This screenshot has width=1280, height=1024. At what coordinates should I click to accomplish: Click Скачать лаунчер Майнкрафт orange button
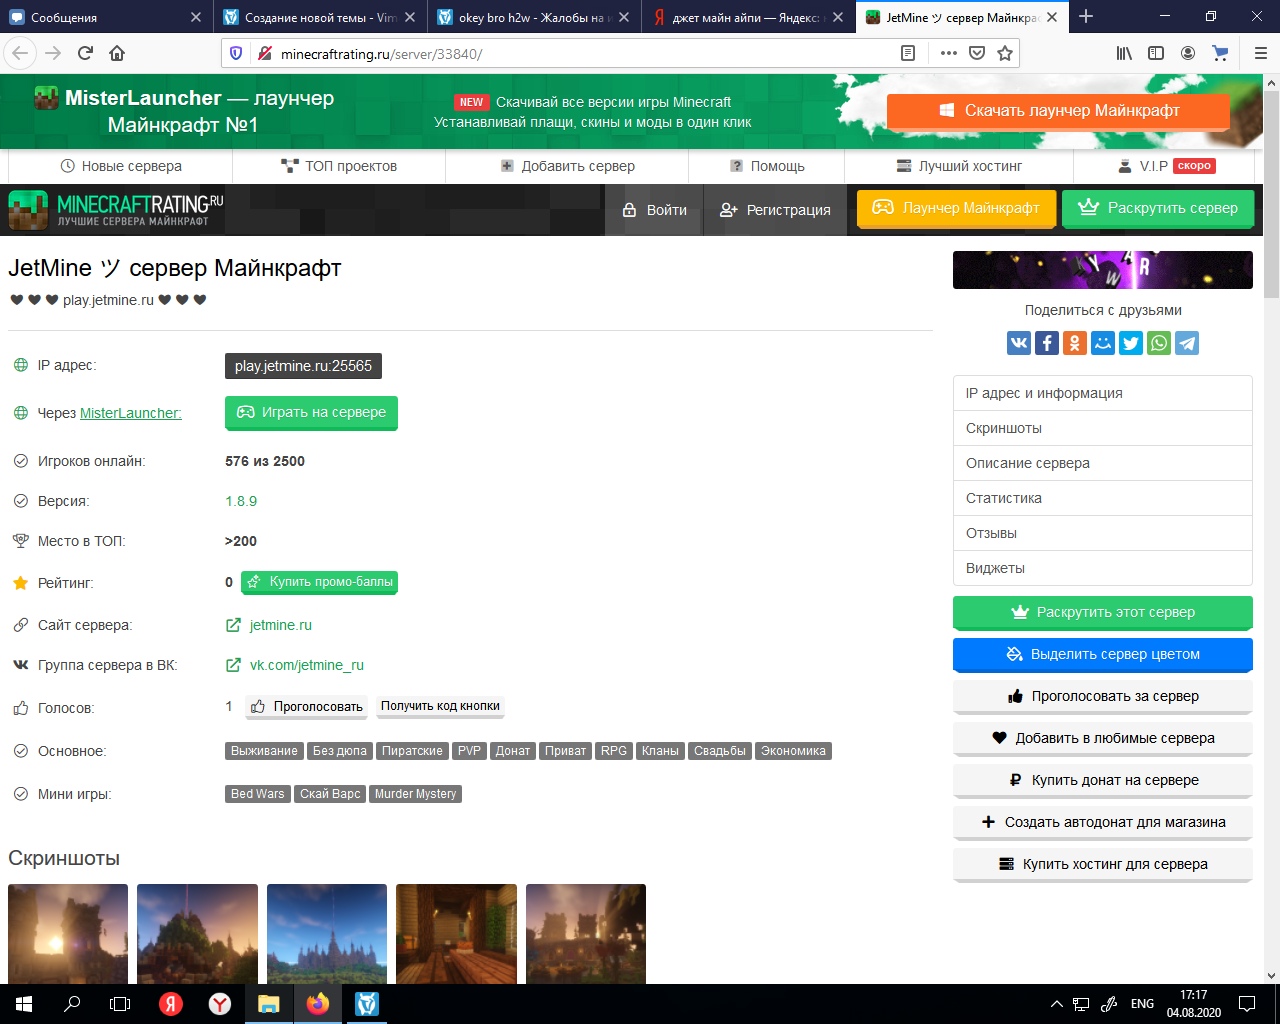click(1059, 111)
